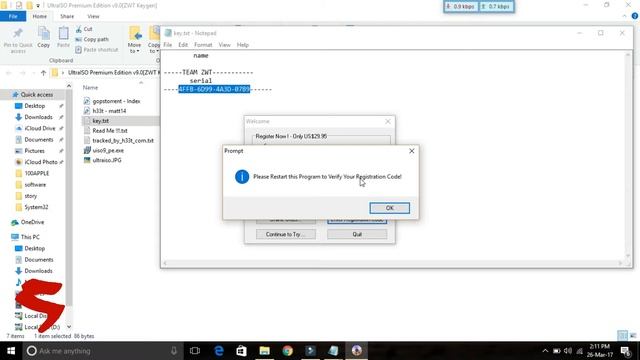Screen dimensions: 640x360
Task: Open the Move to dropdown
Action: pos(134,40)
